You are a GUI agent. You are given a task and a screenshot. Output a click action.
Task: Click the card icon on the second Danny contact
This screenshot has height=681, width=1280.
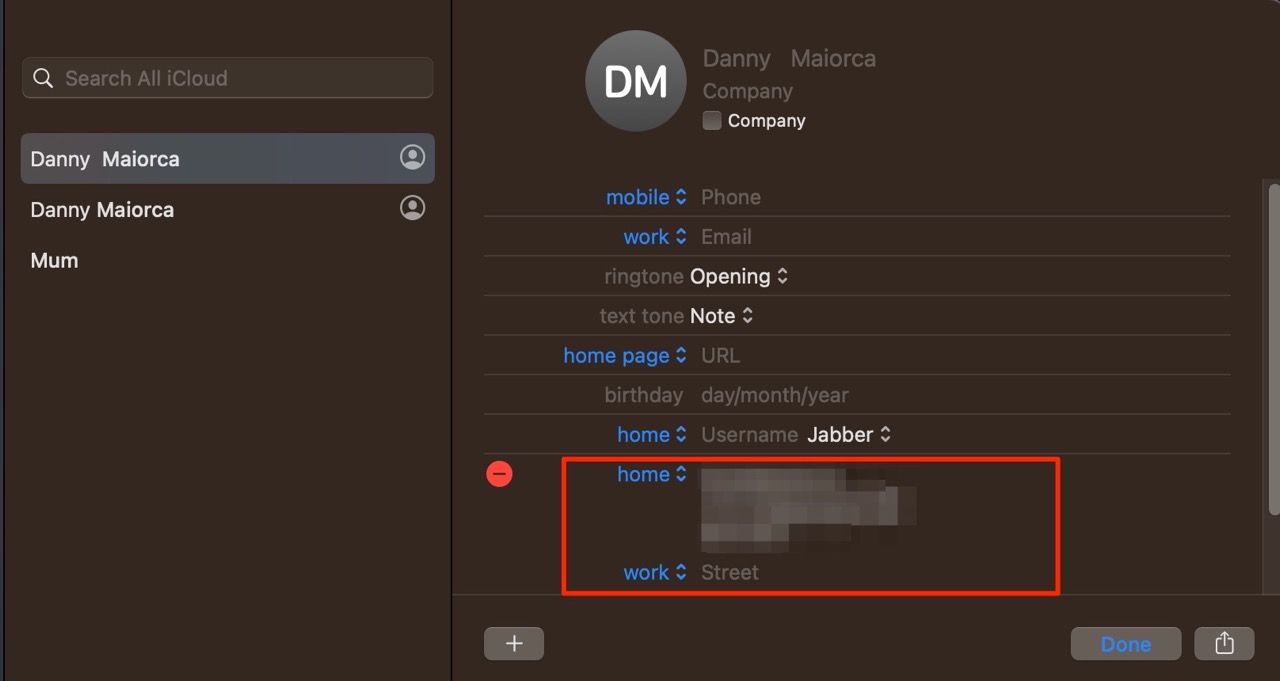coord(412,207)
